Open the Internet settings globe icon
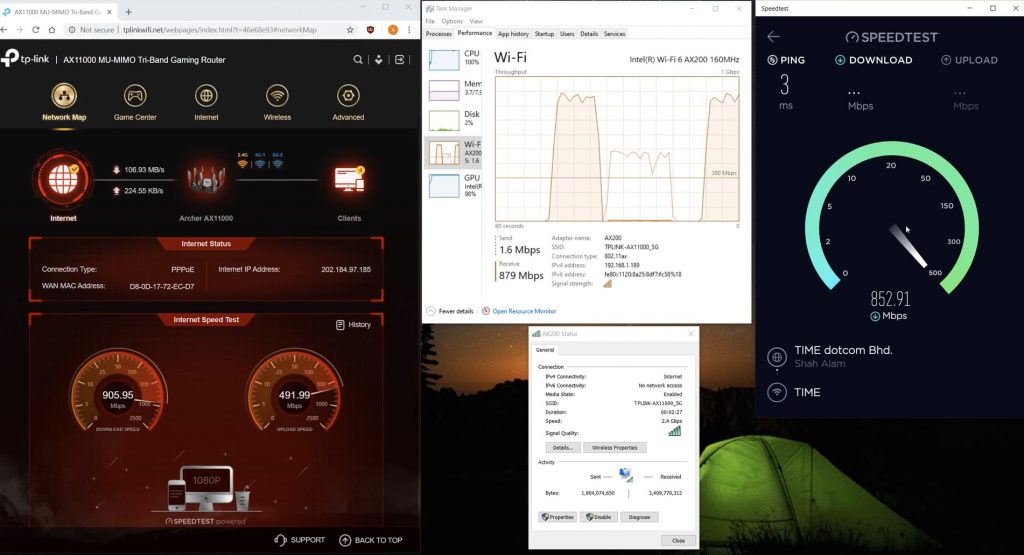The height and width of the screenshot is (555, 1024). click(x=206, y=95)
